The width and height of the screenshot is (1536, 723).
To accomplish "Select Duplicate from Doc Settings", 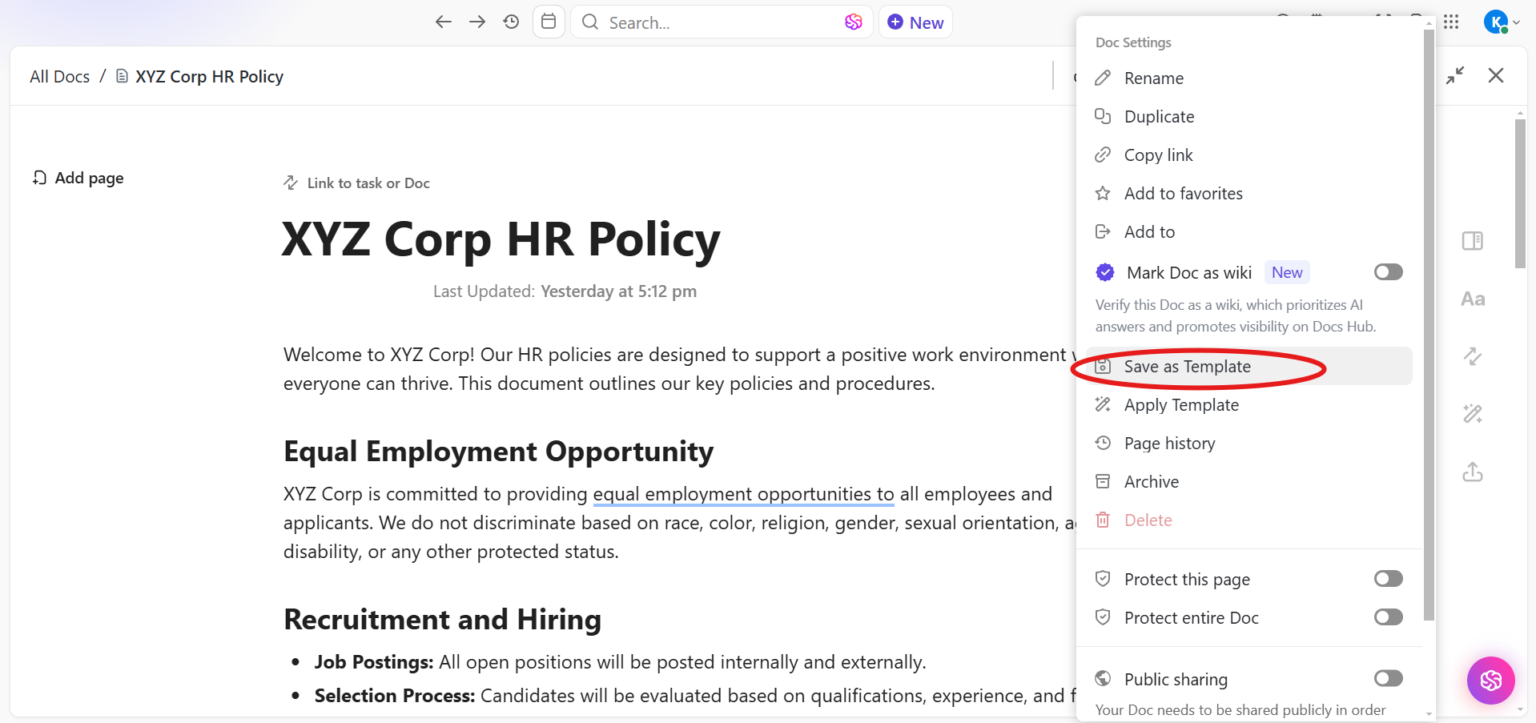I will click(1158, 116).
